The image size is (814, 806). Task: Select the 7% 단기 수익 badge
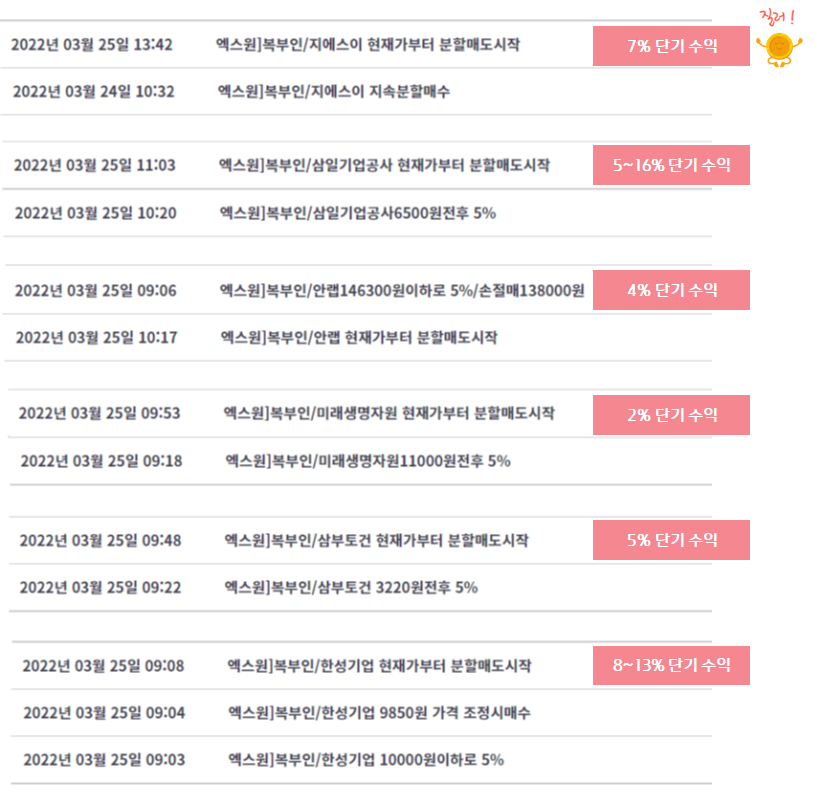tap(671, 46)
